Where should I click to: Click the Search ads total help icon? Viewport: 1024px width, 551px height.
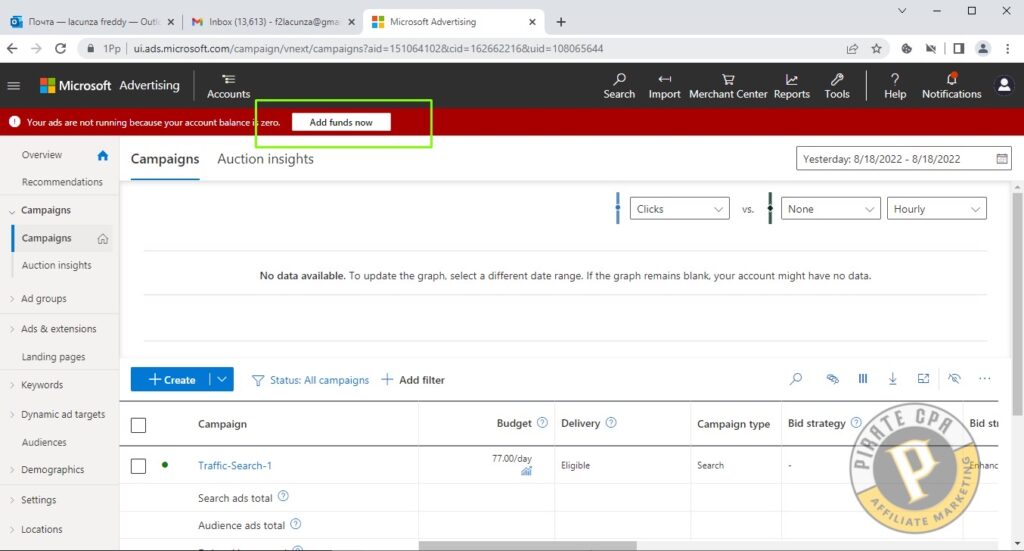coord(283,496)
